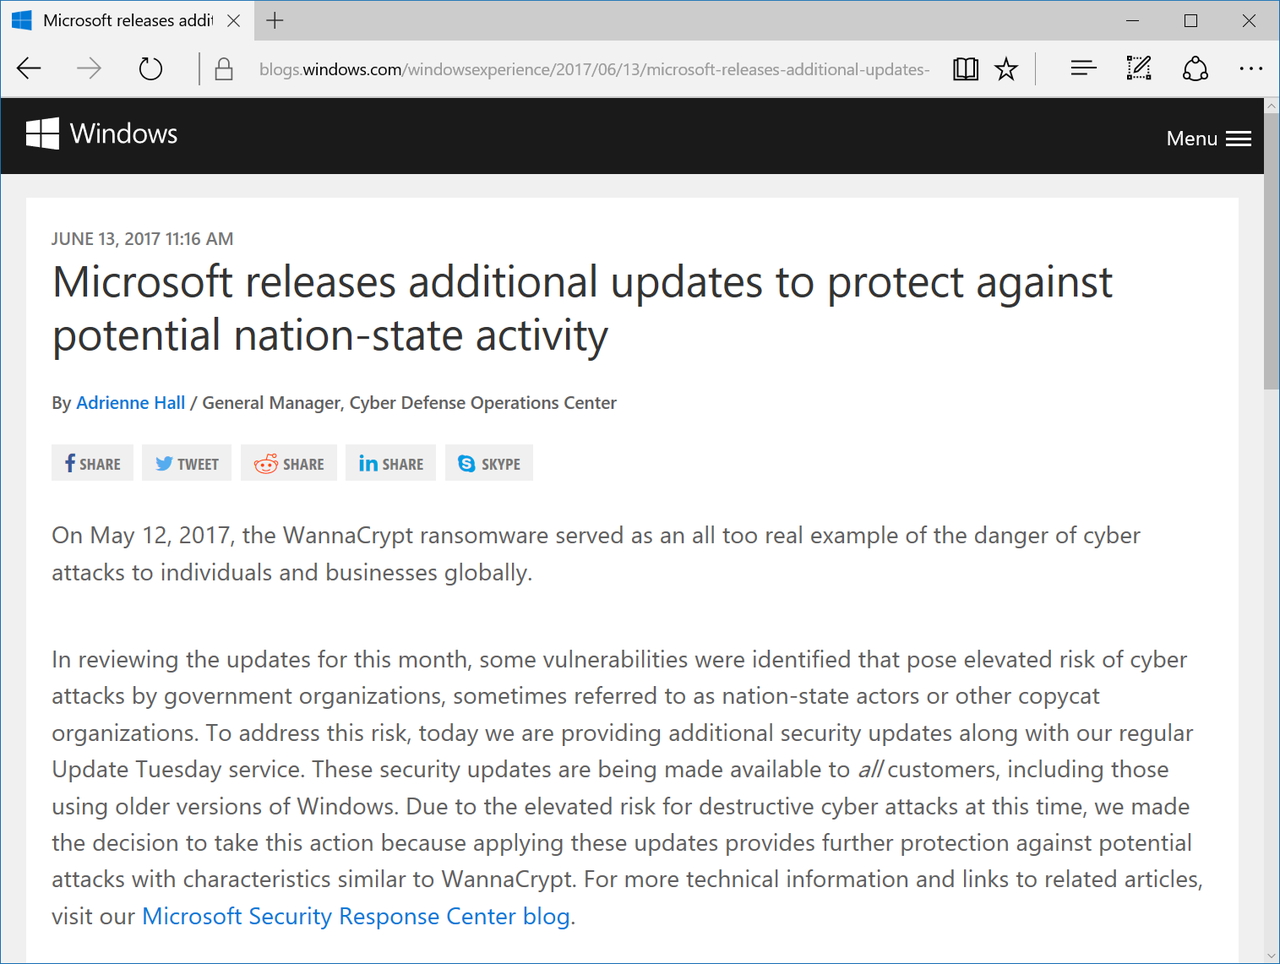Click the scrollbar down arrow

click(1271, 955)
